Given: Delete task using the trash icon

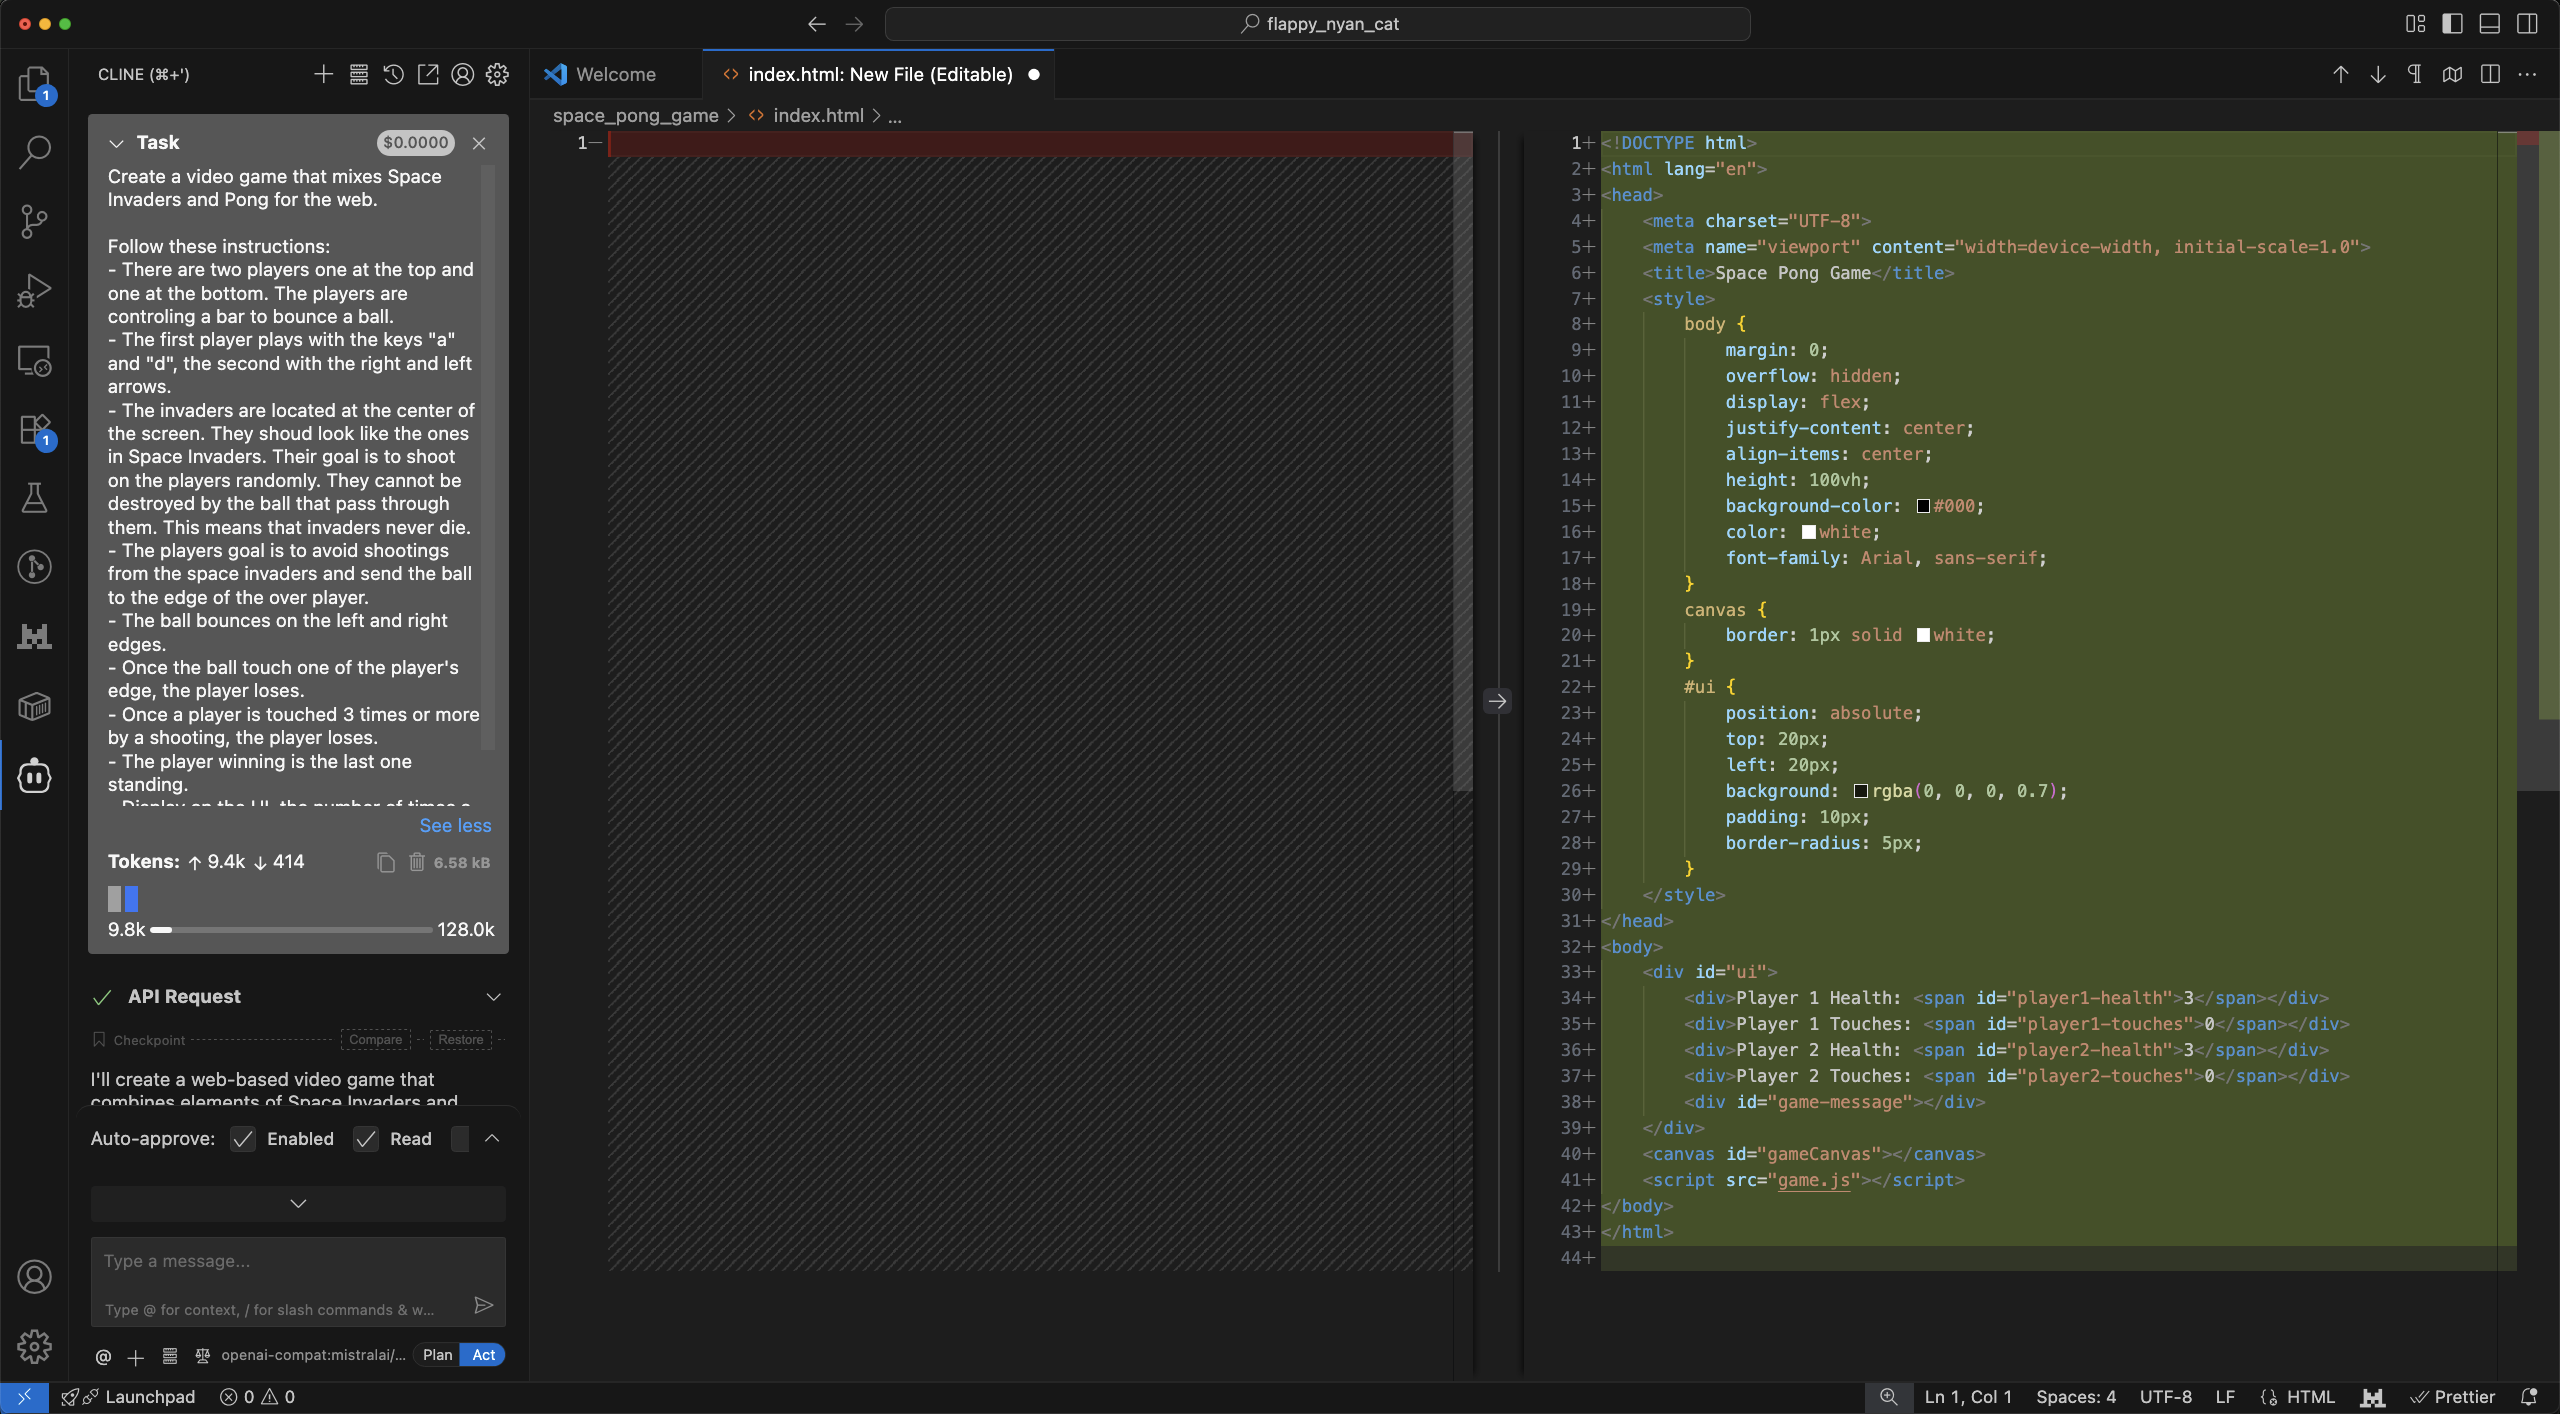Looking at the screenshot, I should (417, 862).
